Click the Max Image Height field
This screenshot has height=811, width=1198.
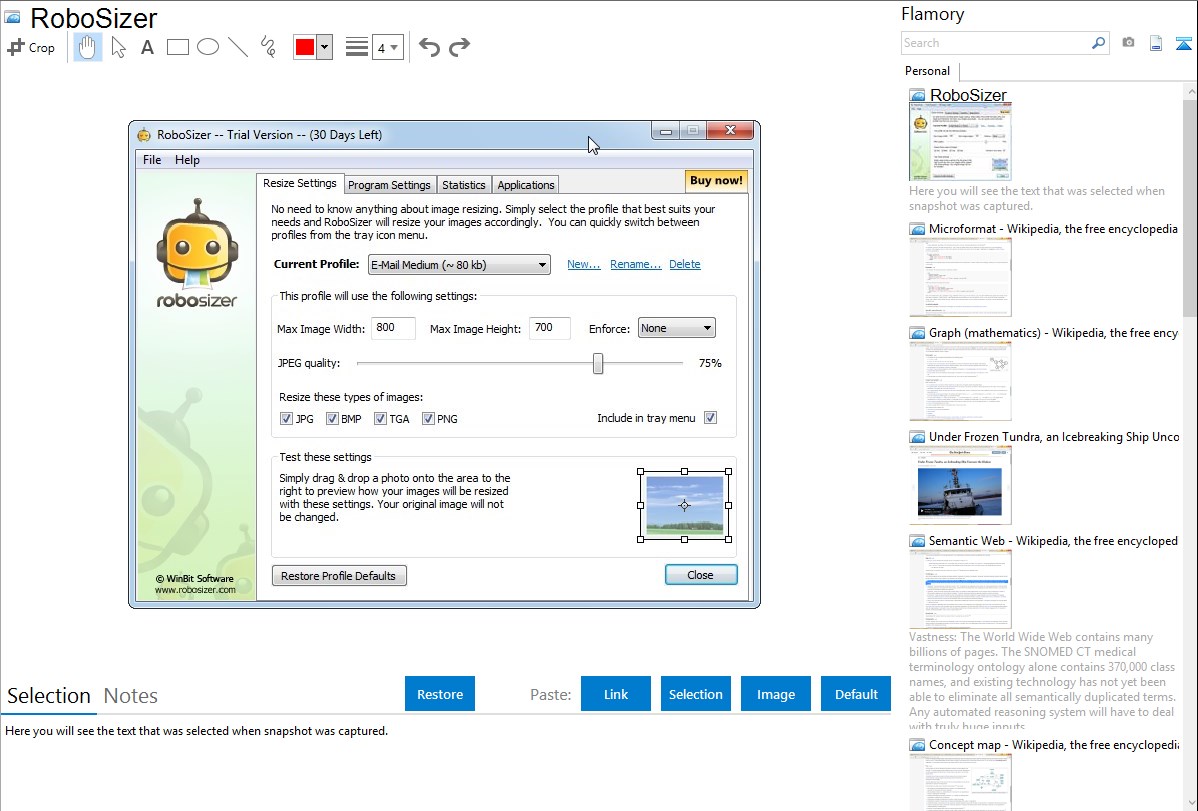[x=550, y=328]
